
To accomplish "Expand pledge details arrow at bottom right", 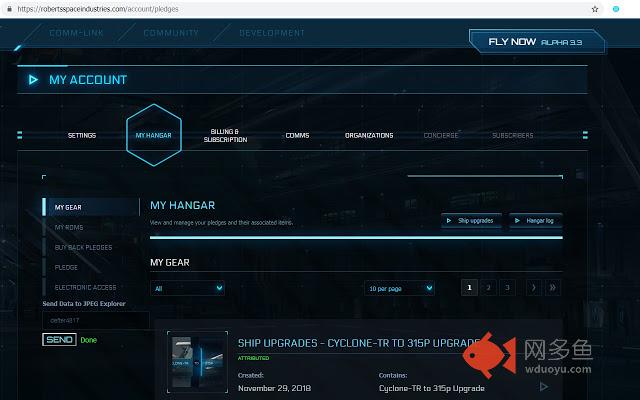I will [544, 386].
